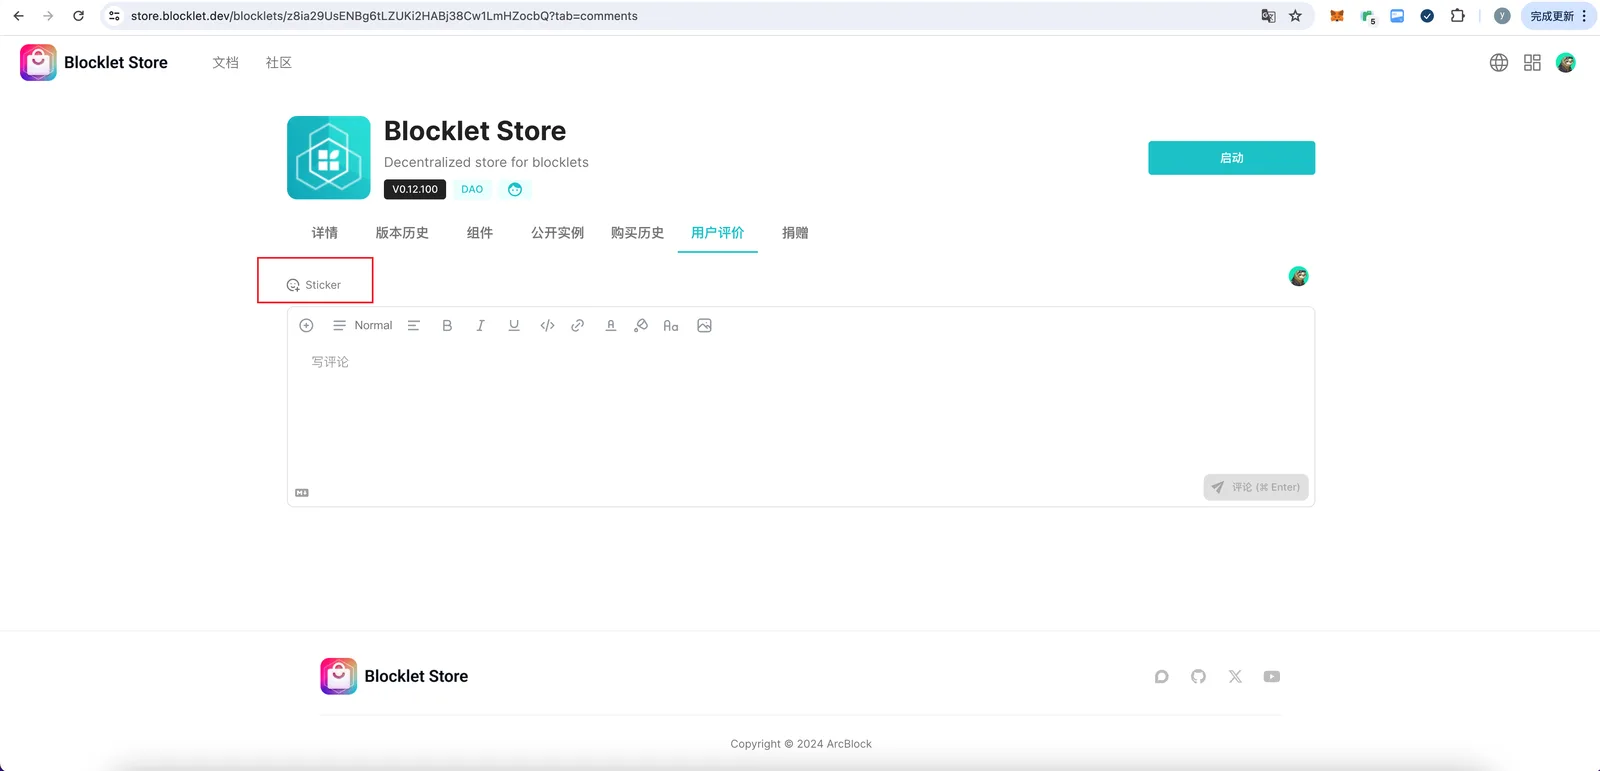Screen dimensions: 1600x771
Task: Toggle bold formatting in comment editor
Action: (447, 326)
